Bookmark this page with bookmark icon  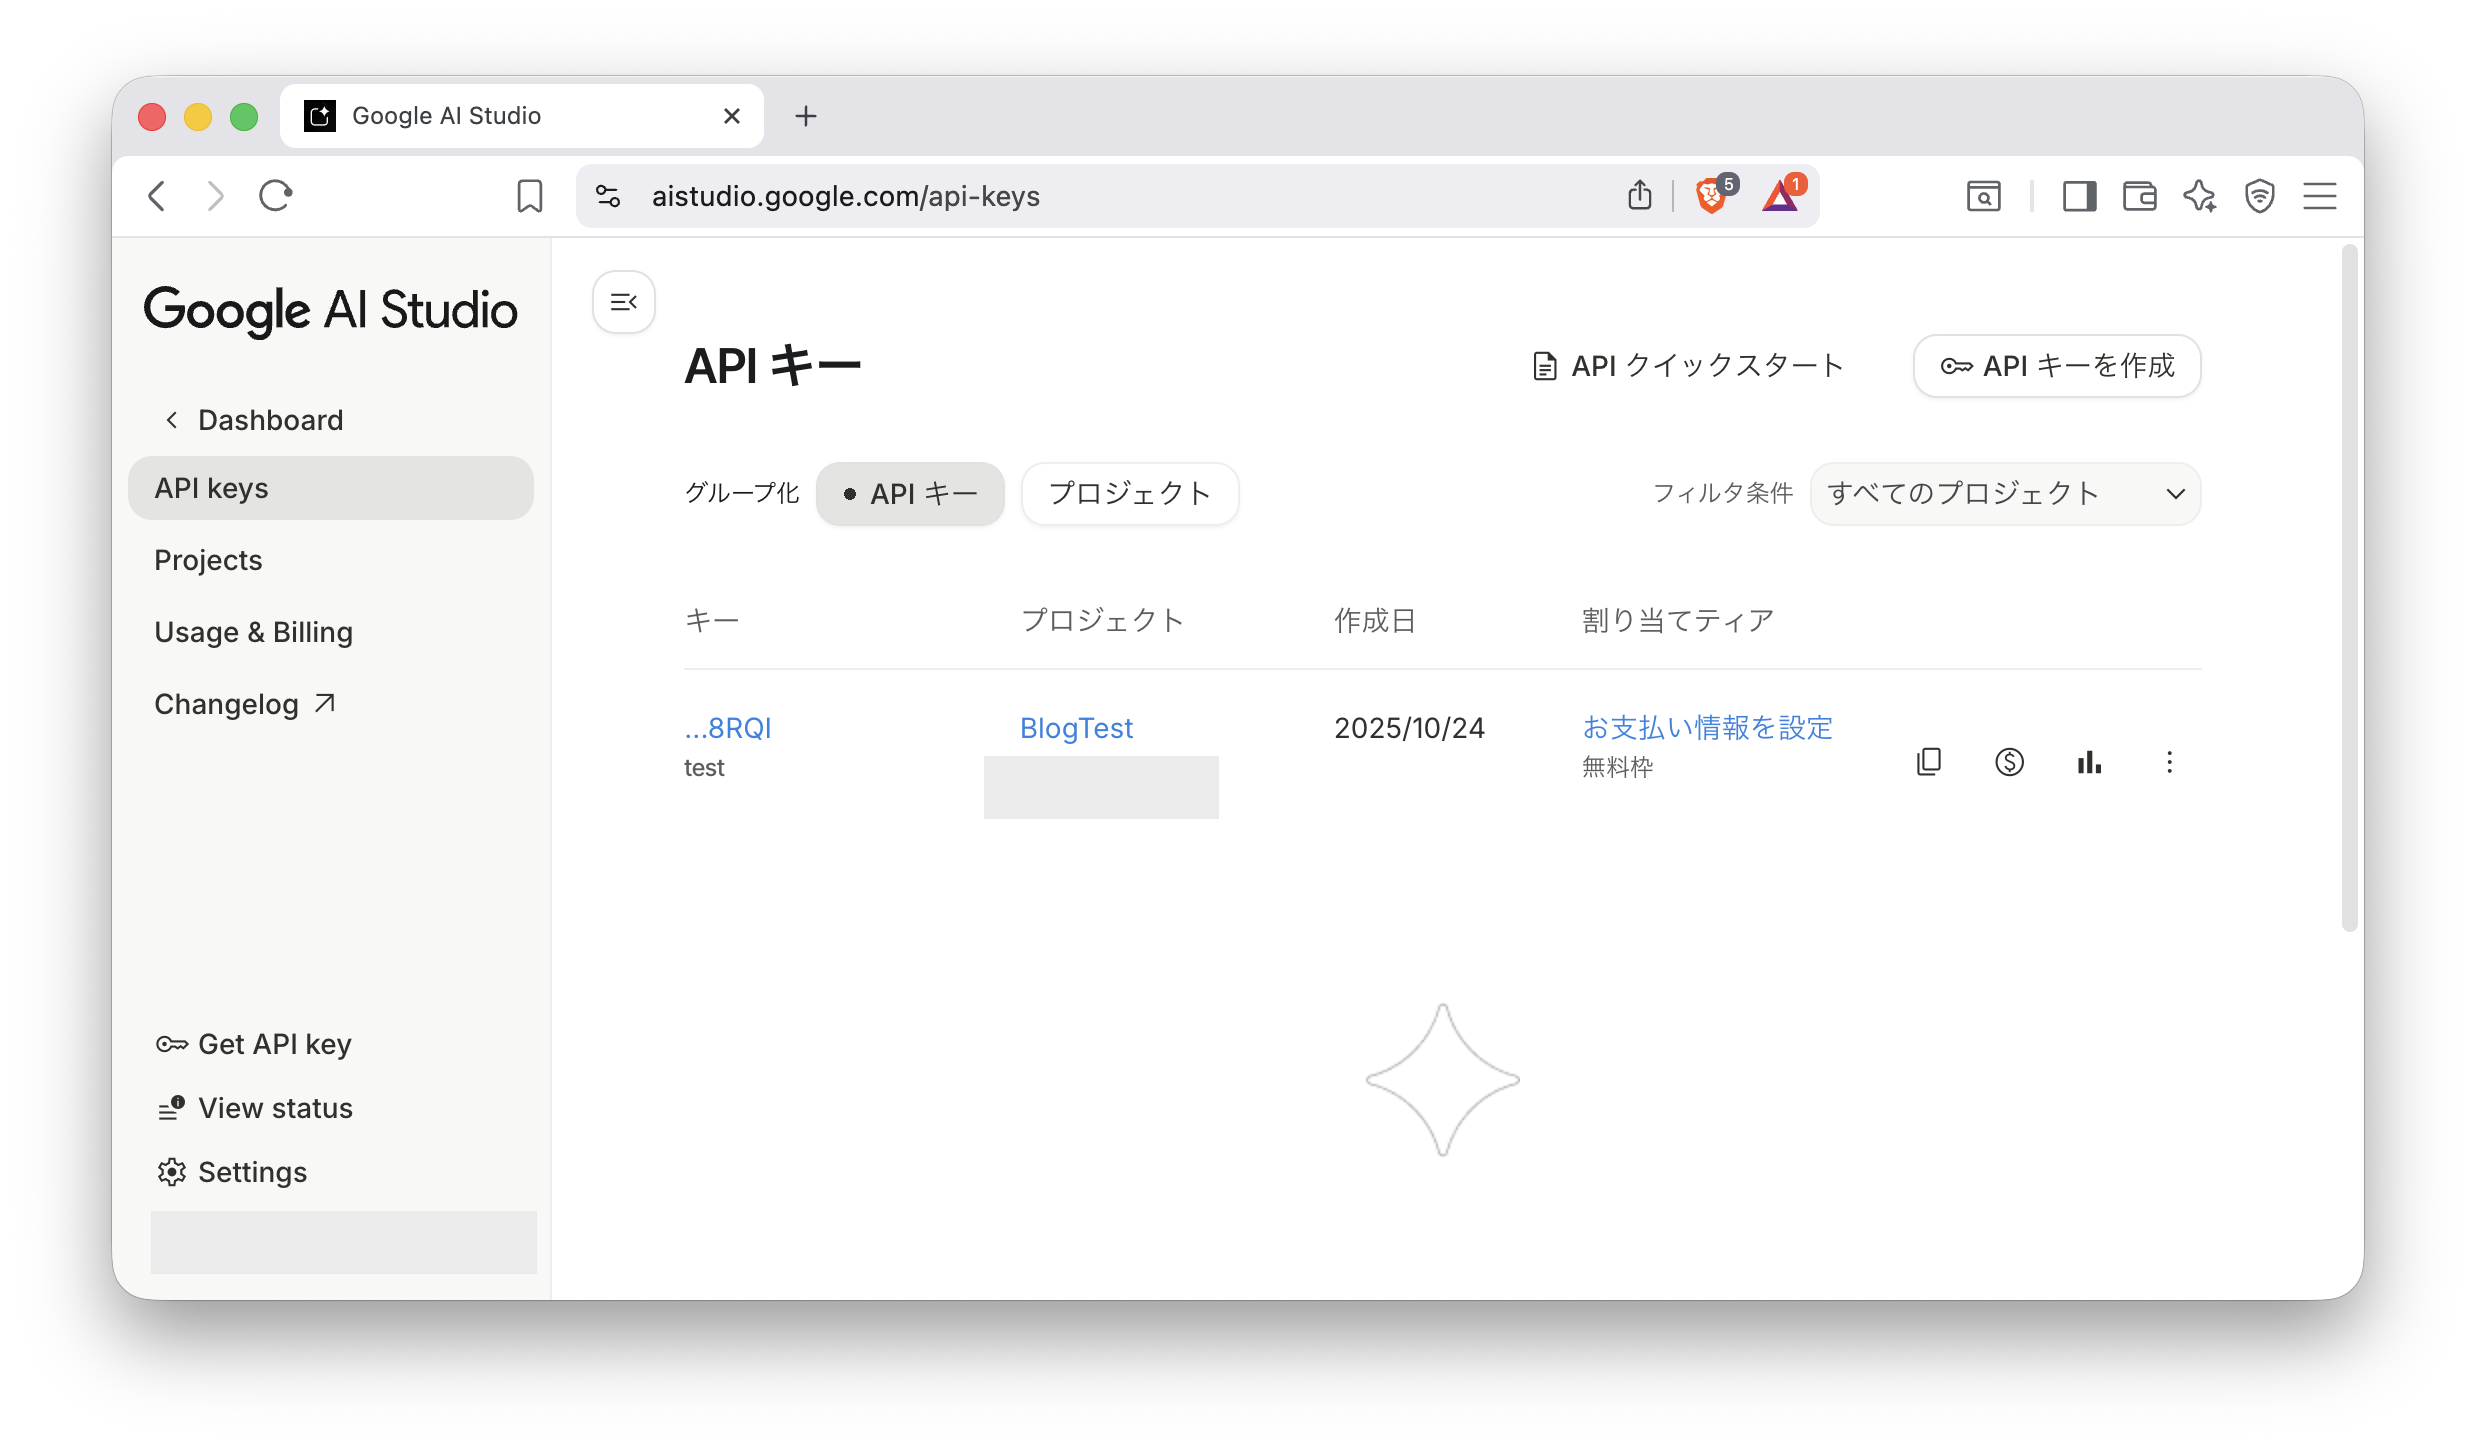tap(529, 196)
